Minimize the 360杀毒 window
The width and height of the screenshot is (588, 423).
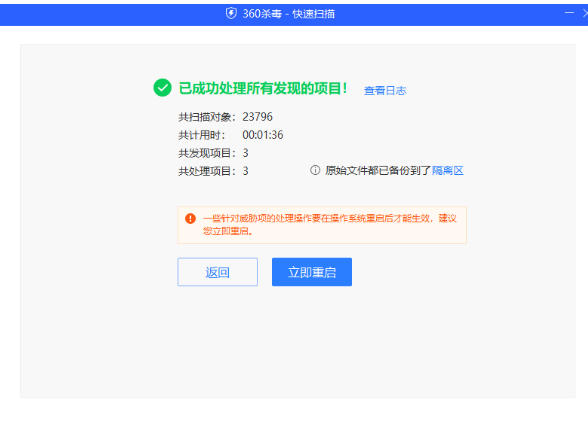tap(569, 13)
